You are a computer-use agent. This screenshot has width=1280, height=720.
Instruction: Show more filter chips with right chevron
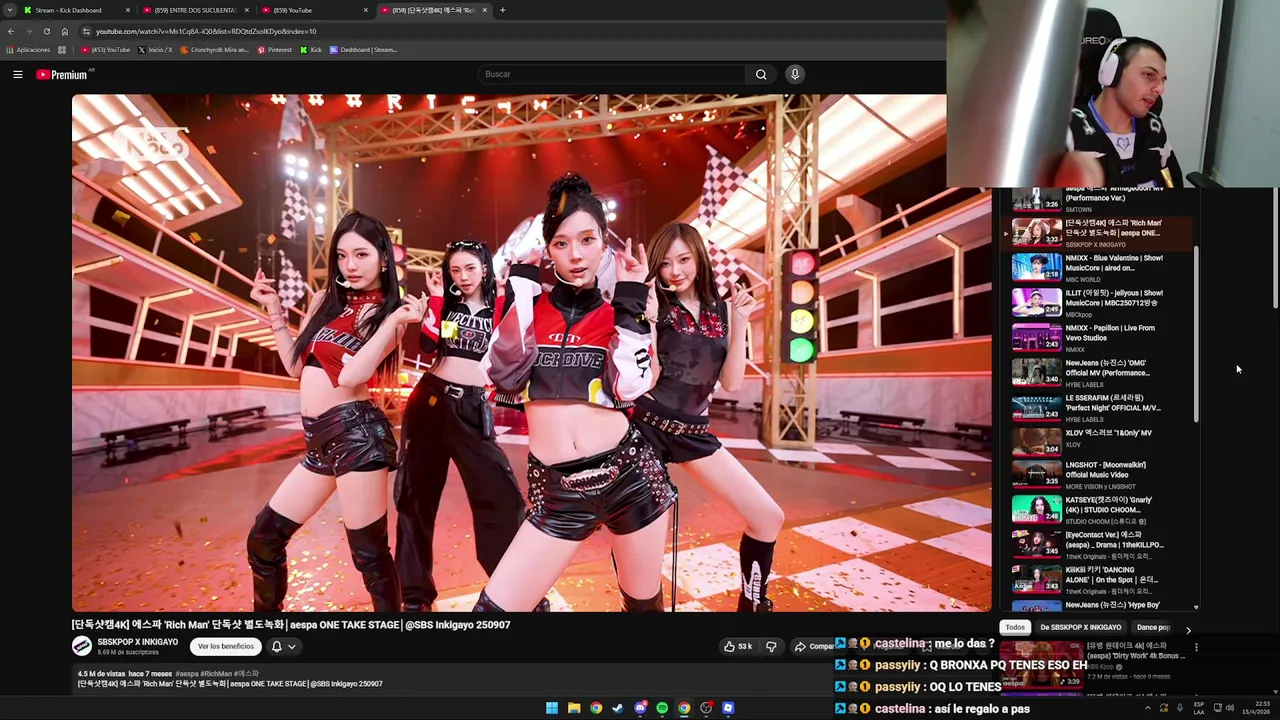[x=1188, y=630]
